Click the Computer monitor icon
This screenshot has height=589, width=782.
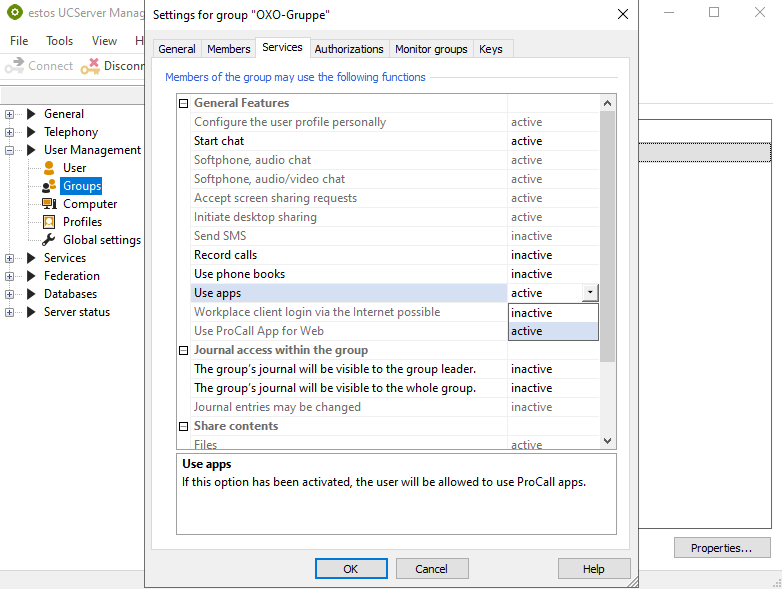49,204
